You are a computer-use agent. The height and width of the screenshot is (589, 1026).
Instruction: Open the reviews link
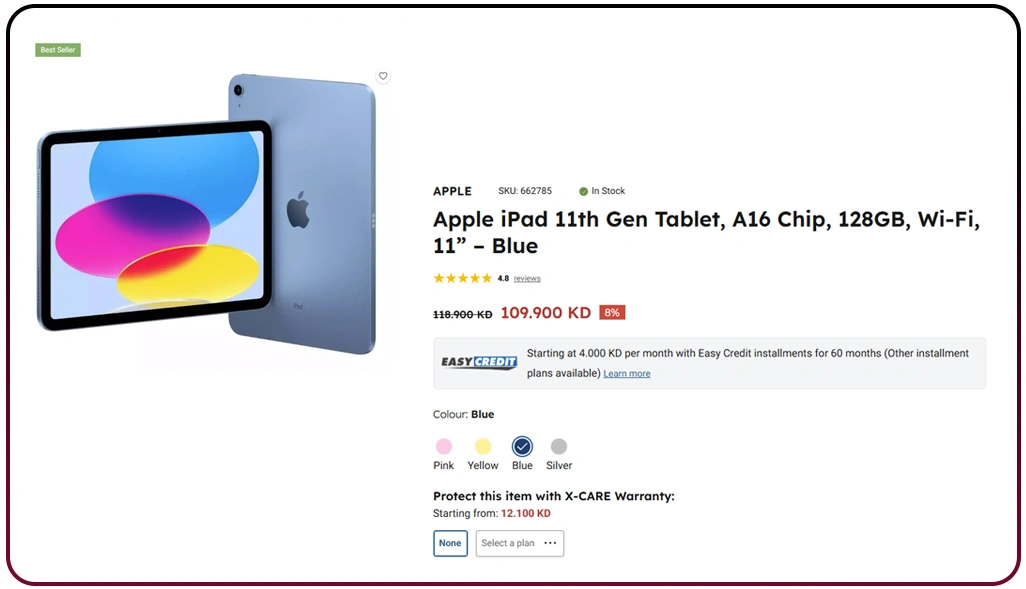click(x=527, y=279)
